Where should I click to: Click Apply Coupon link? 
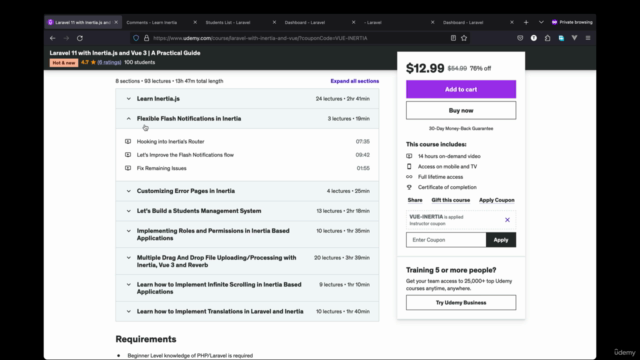click(x=496, y=200)
